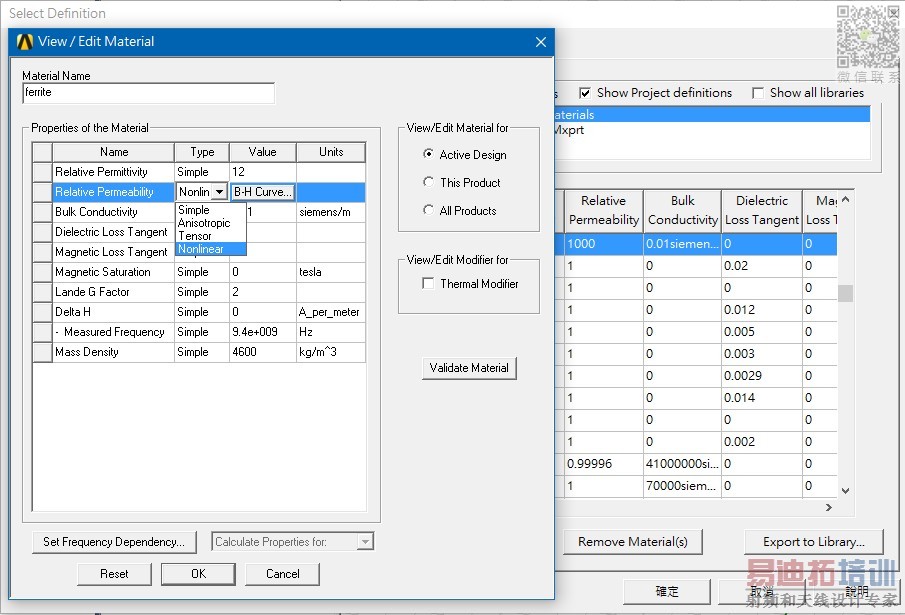Select the Active Design radio button
The height and width of the screenshot is (615, 905).
pyautogui.click(x=429, y=155)
